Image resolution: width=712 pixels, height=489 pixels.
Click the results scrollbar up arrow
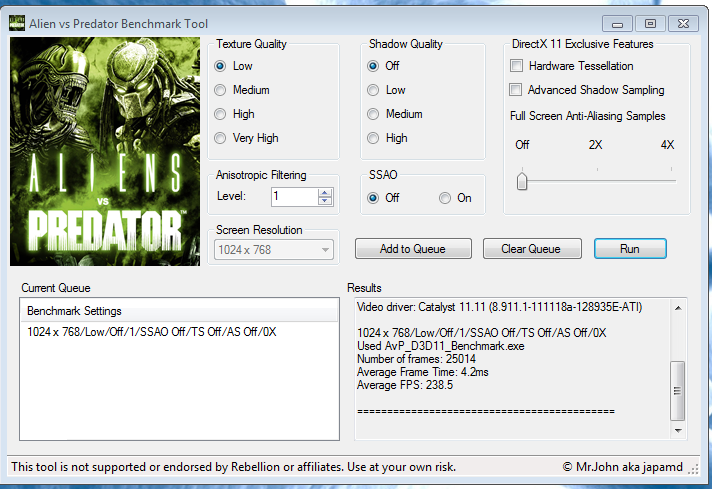[x=678, y=308]
